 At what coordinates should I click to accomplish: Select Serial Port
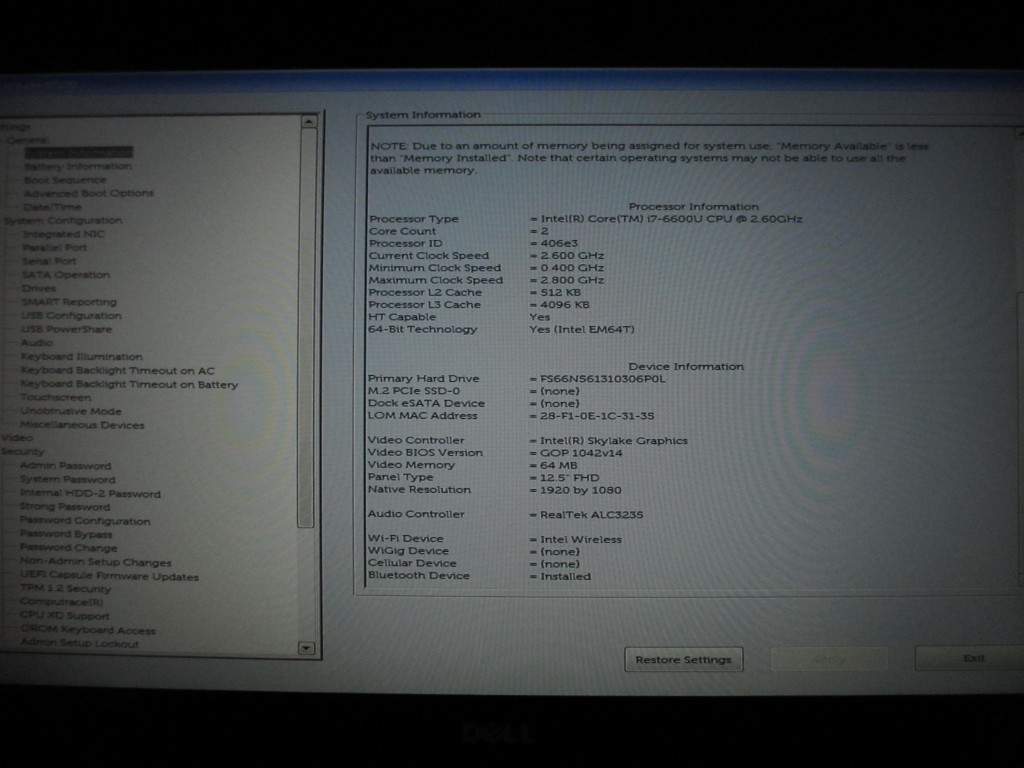pos(49,261)
